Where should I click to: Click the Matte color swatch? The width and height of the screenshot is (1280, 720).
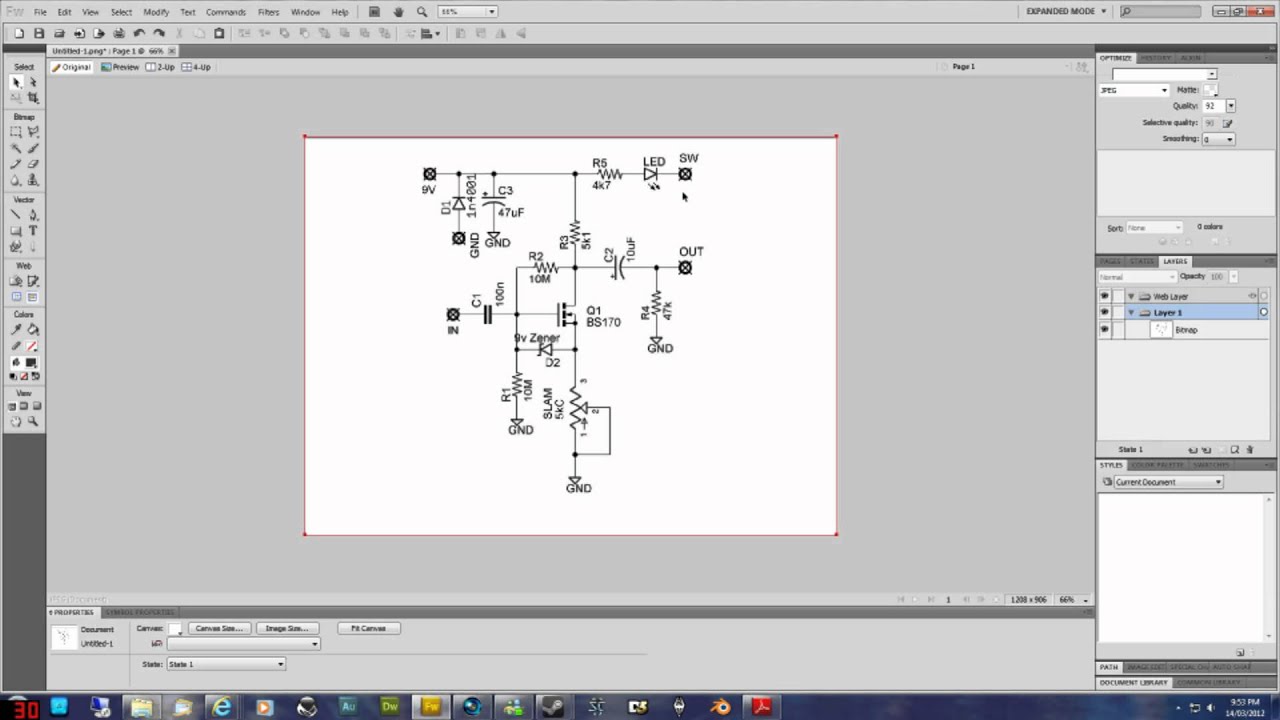pos(1209,90)
